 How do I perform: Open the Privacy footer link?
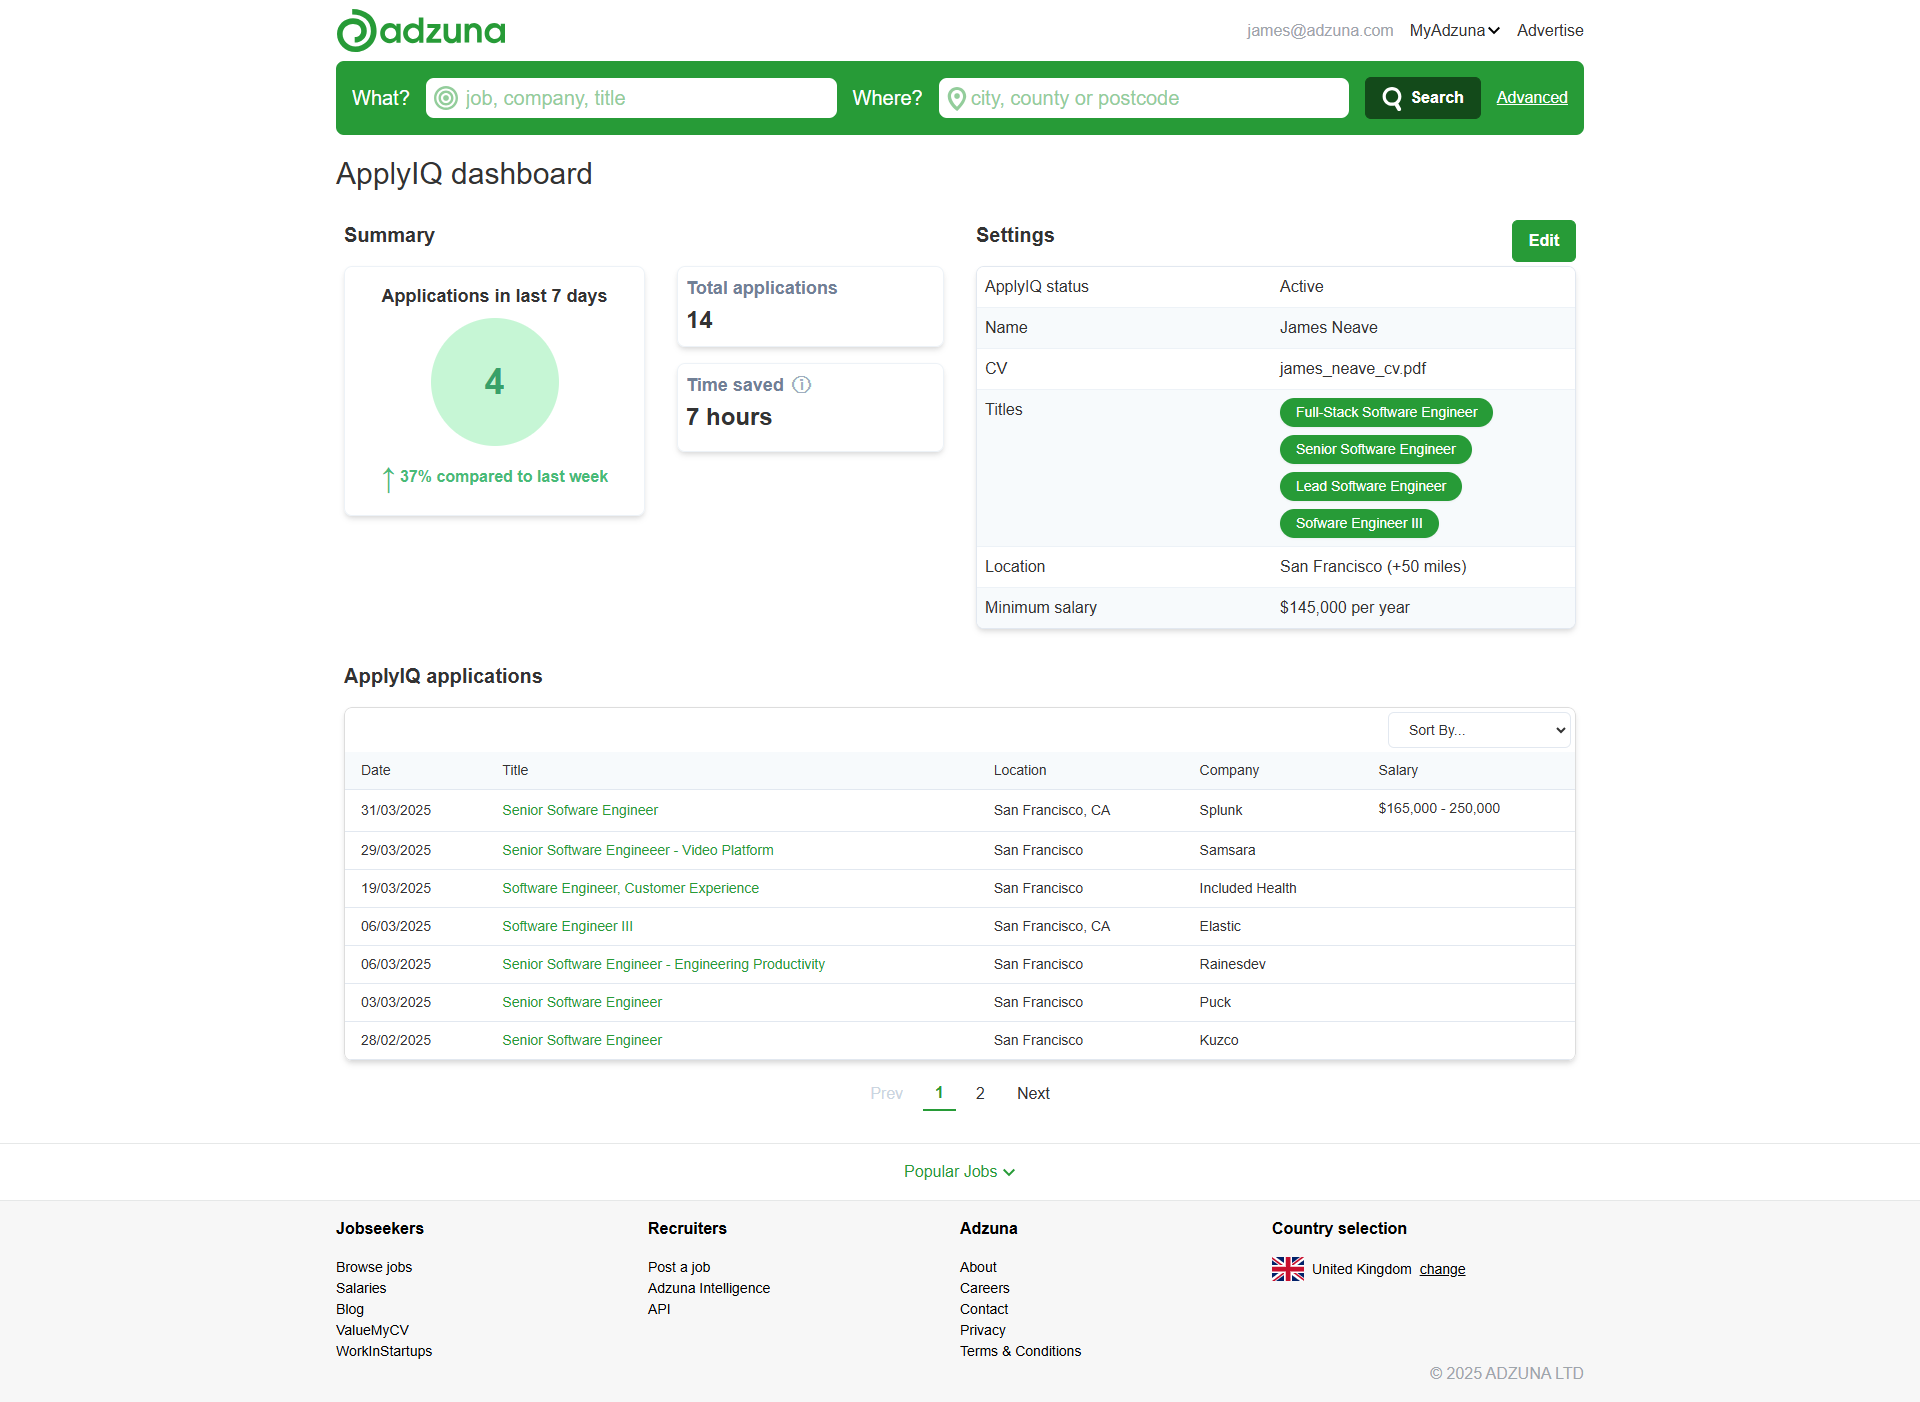click(983, 1330)
